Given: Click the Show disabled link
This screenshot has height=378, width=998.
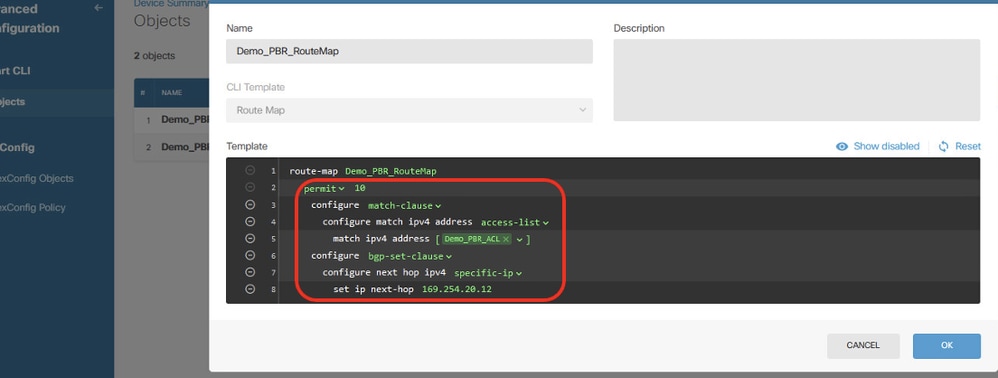Looking at the screenshot, I should [886, 146].
